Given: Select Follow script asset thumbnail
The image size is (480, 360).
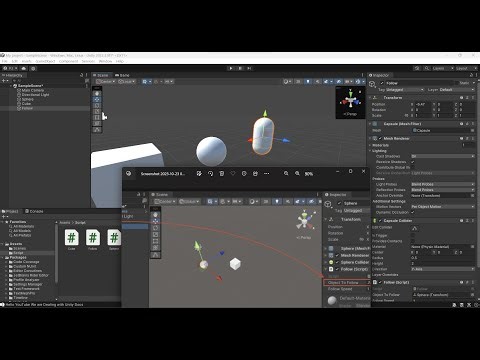Looking at the screenshot, I should pos(93,238).
